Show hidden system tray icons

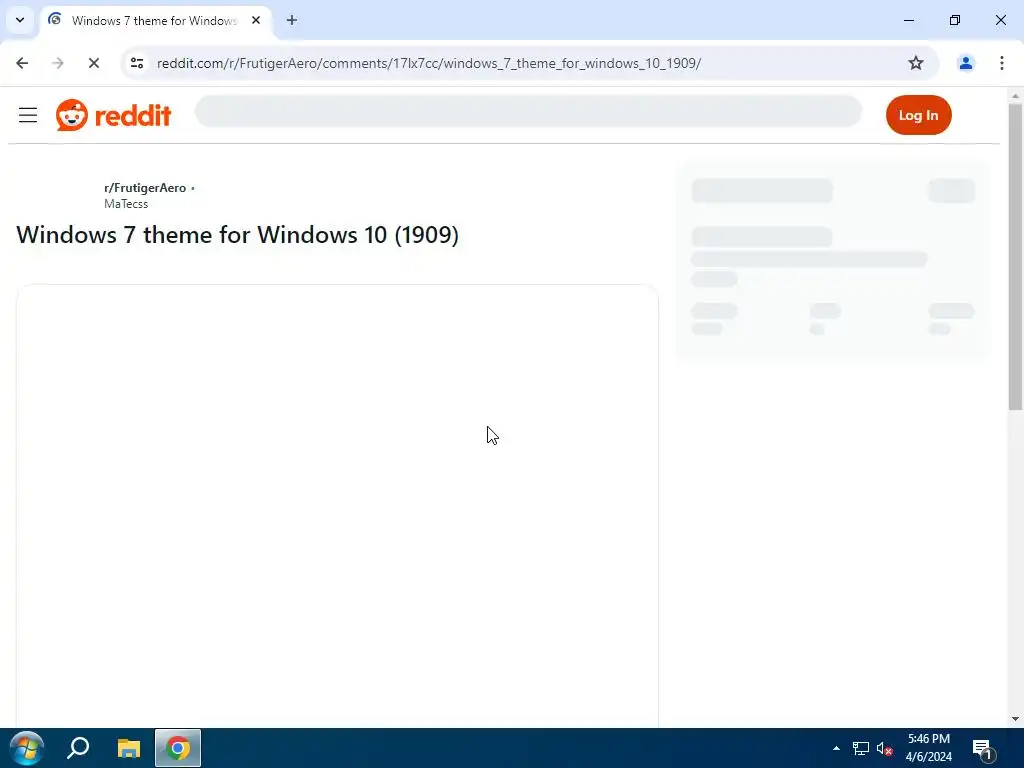(836, 748)
